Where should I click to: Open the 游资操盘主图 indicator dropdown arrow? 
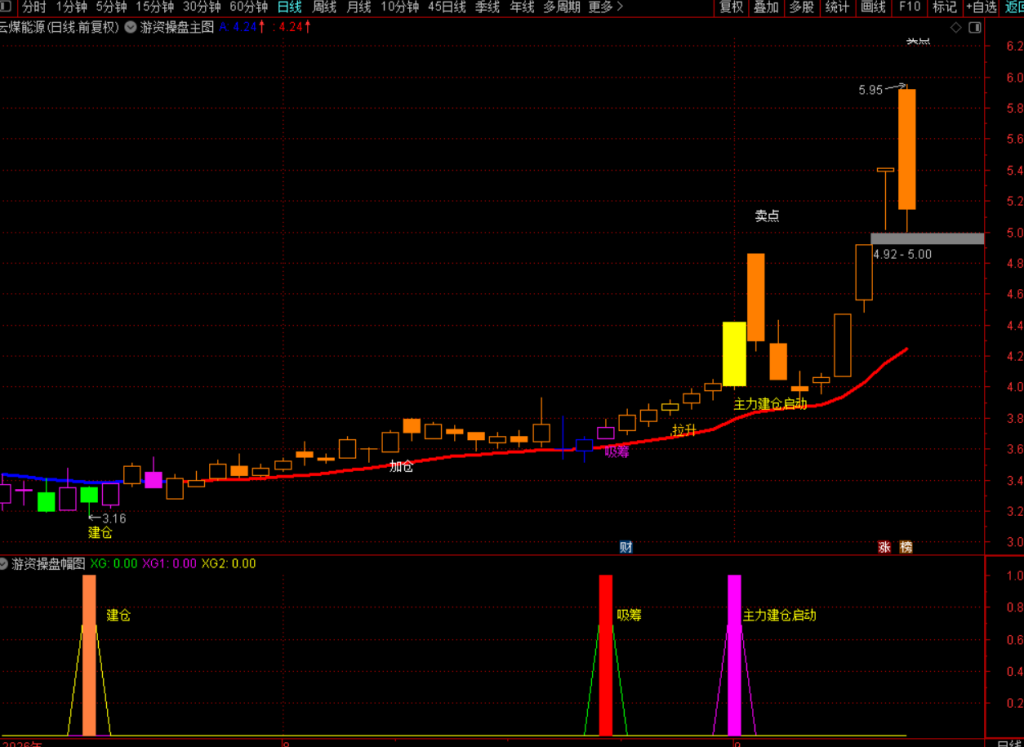pos(131,27)
